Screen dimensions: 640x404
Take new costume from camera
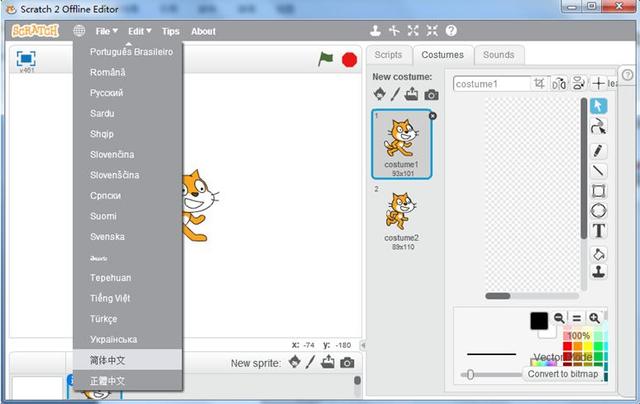coord(431,95)
